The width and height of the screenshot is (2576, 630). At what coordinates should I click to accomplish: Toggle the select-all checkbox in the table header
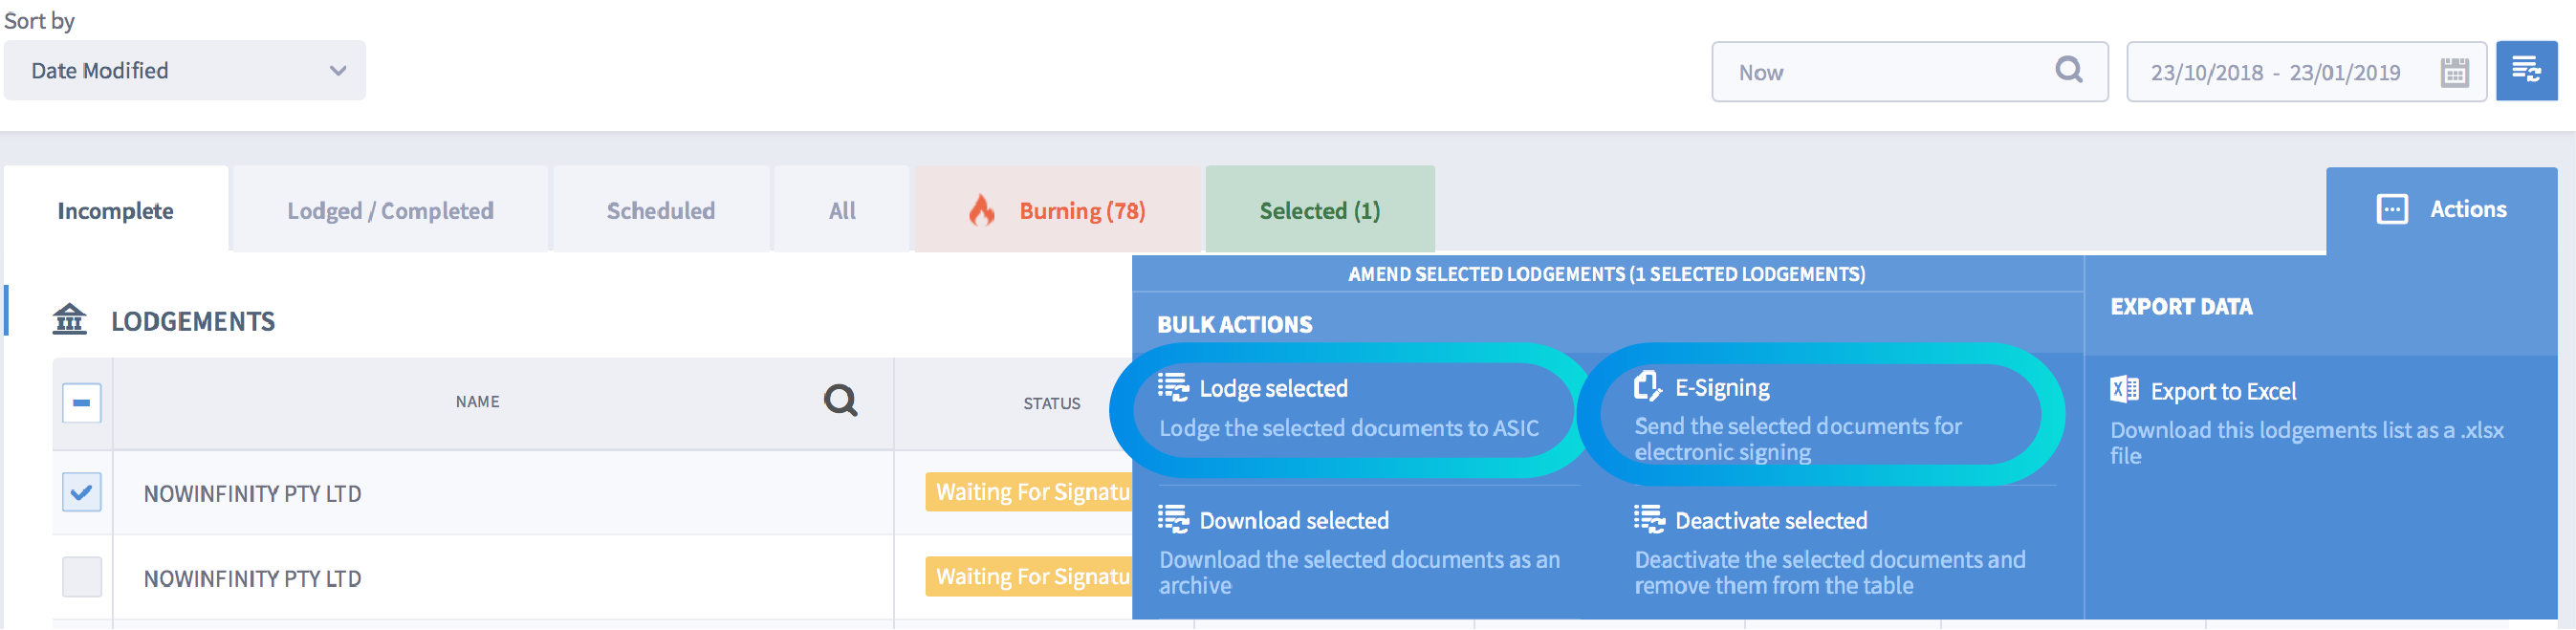pos(82,403)
